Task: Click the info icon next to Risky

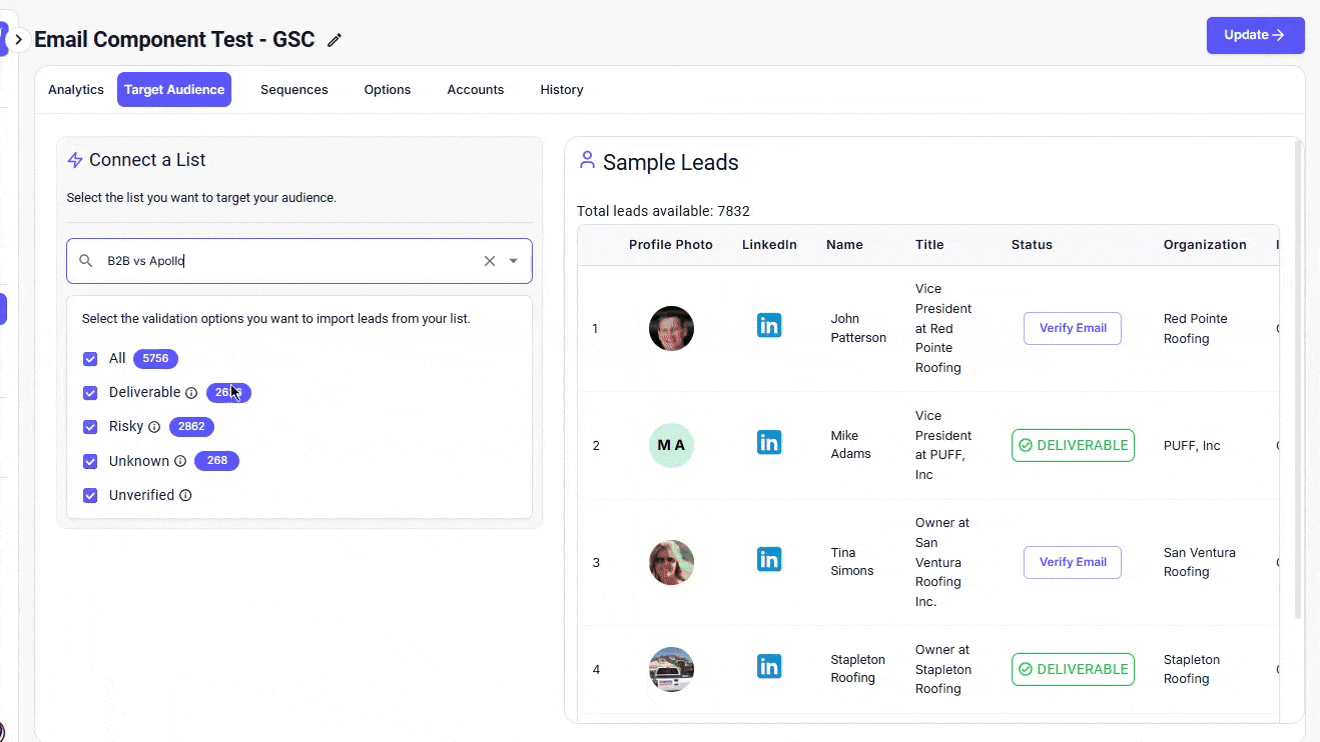Action: click(154, 427)
